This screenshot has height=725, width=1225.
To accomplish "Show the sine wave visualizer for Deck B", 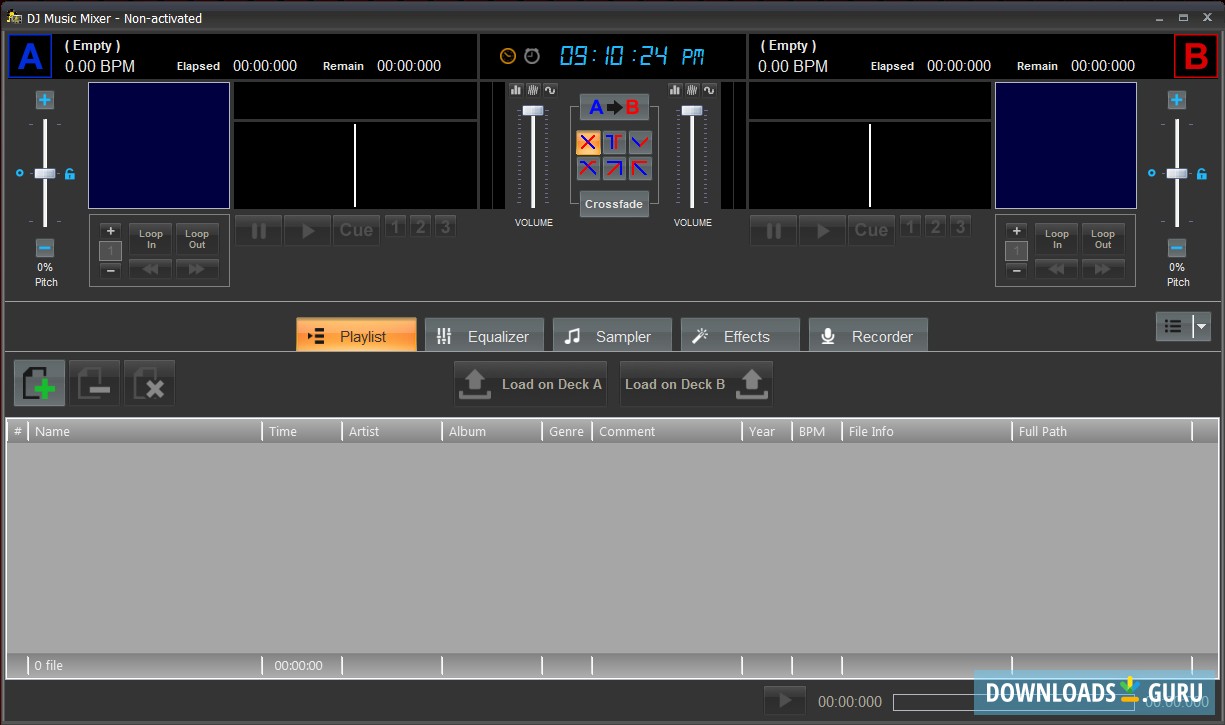I will tap(709, 90).
